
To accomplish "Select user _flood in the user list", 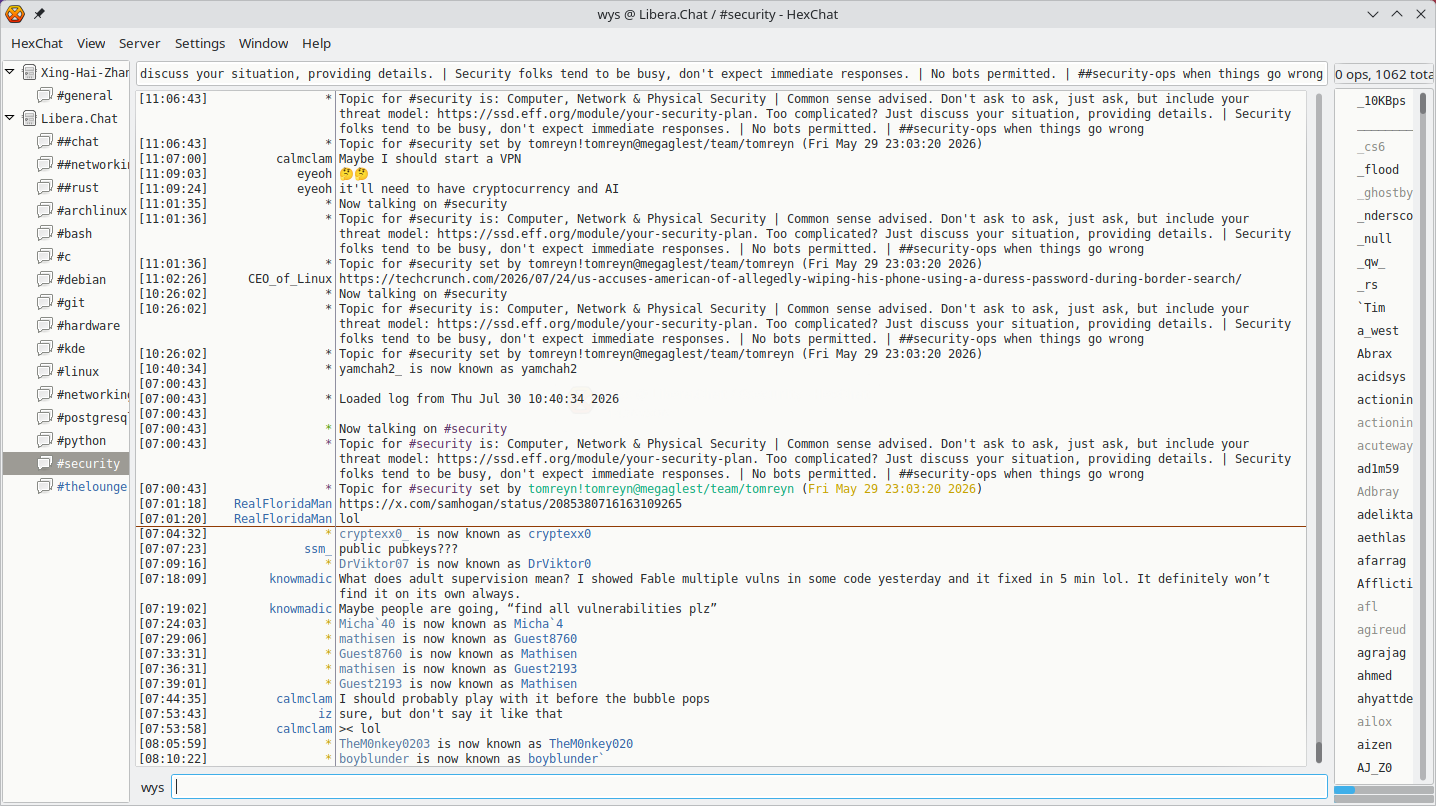I will [1378, 170].
